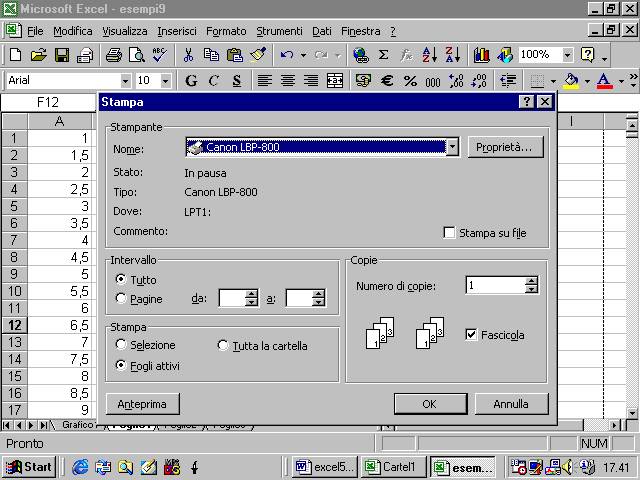This screenshot has width=640, height=480.
Task: Open the printer Nome dropdown
Action: (452, 147)
